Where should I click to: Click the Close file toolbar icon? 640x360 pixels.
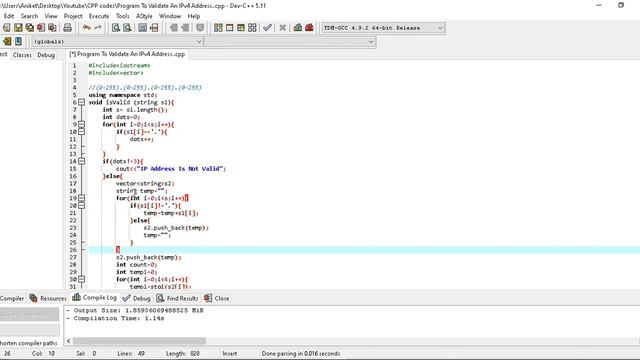pos(41,27)
